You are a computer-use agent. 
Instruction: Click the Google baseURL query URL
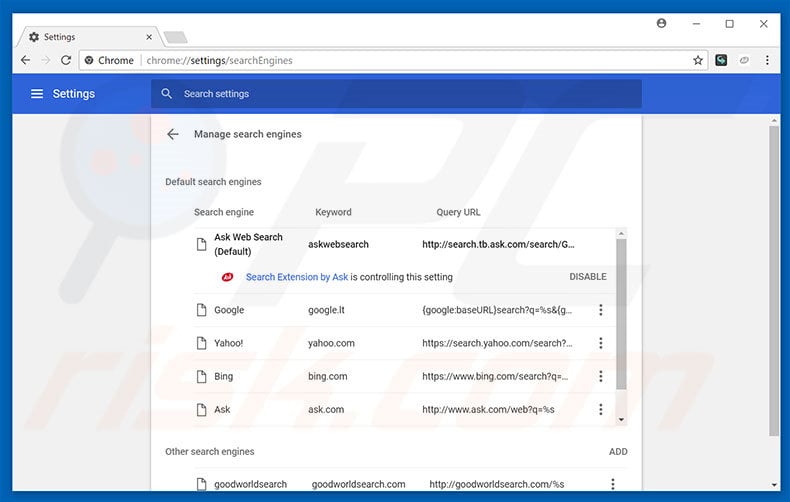(497, 310)
